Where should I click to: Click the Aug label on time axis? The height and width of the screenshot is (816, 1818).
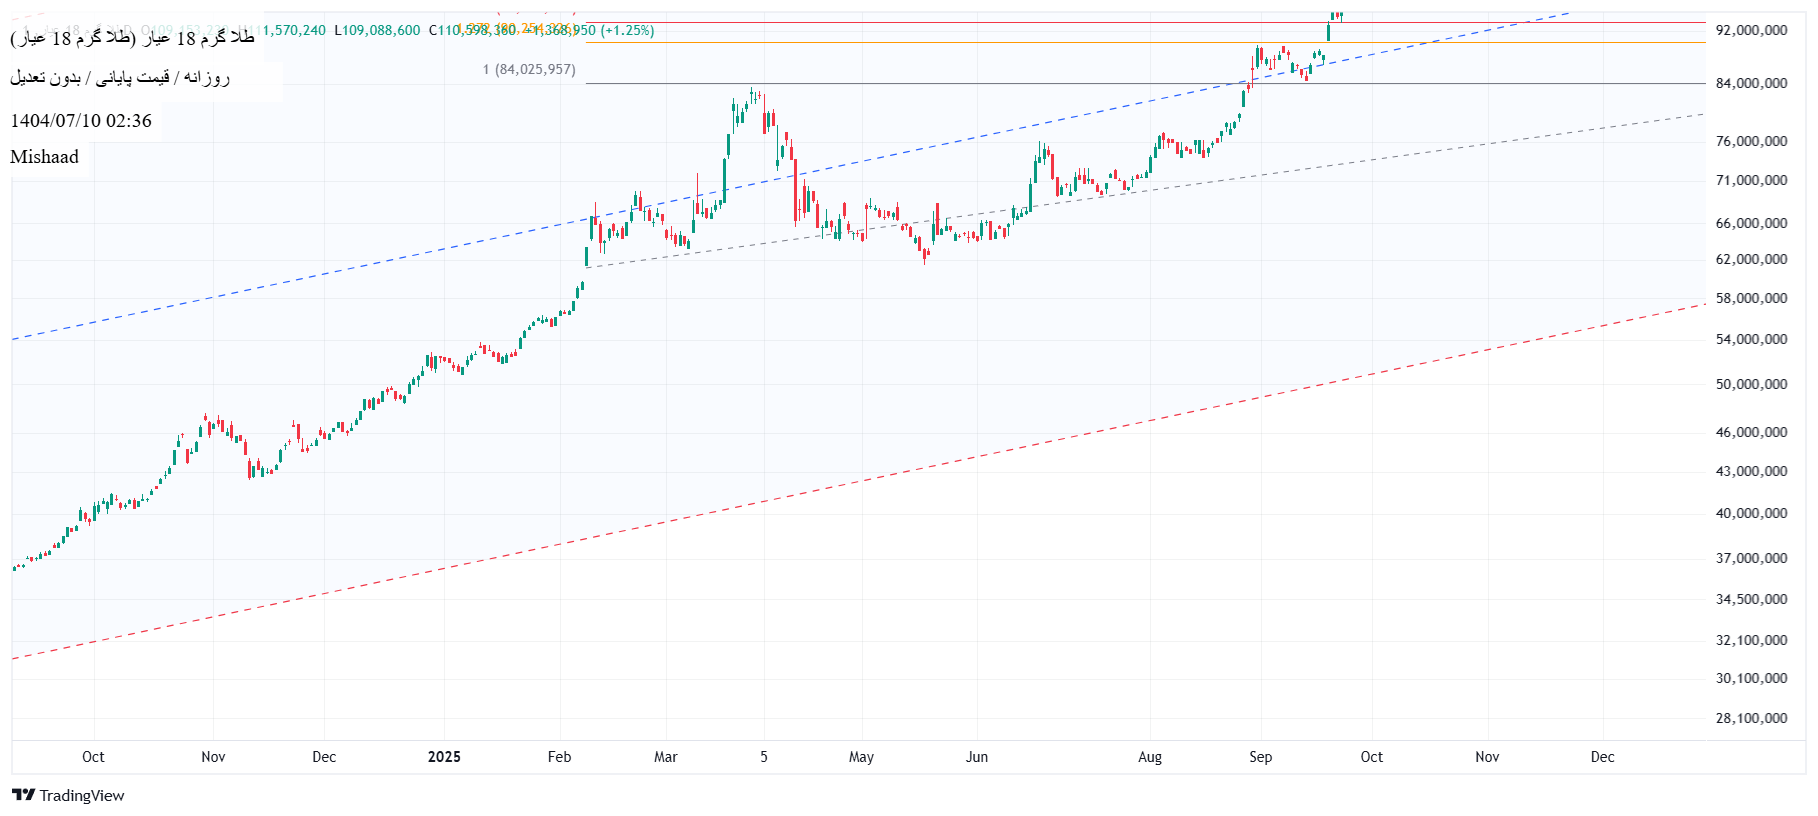click(x=1150, y=757)
